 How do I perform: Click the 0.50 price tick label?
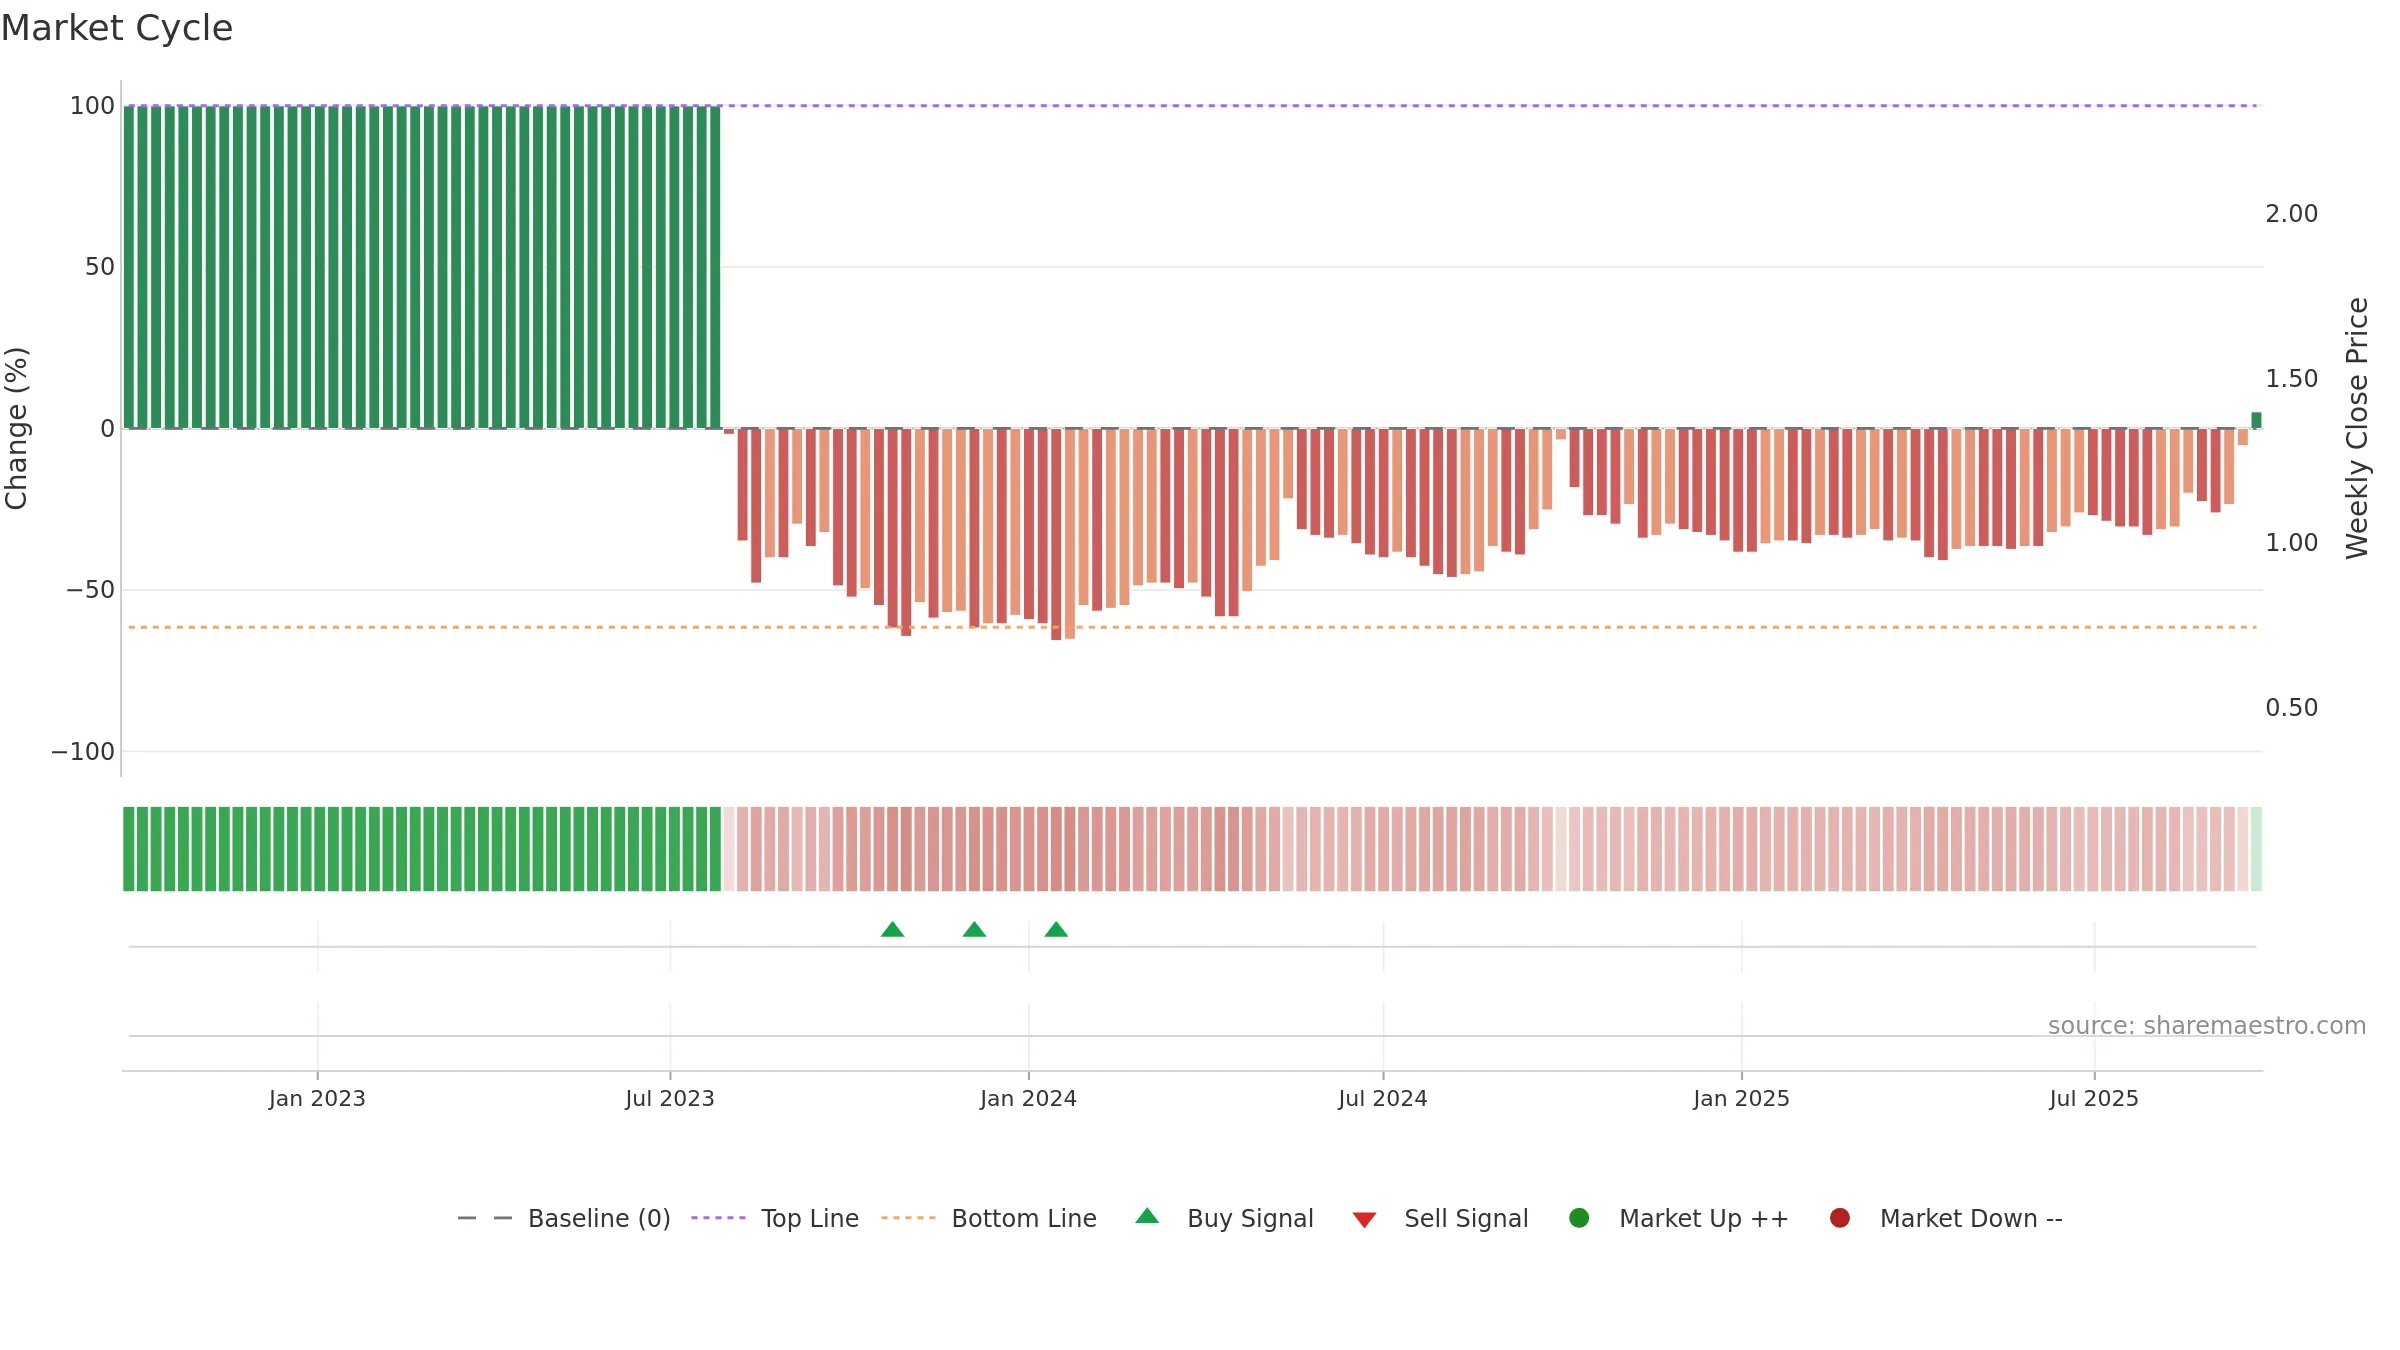(2292, 708)
